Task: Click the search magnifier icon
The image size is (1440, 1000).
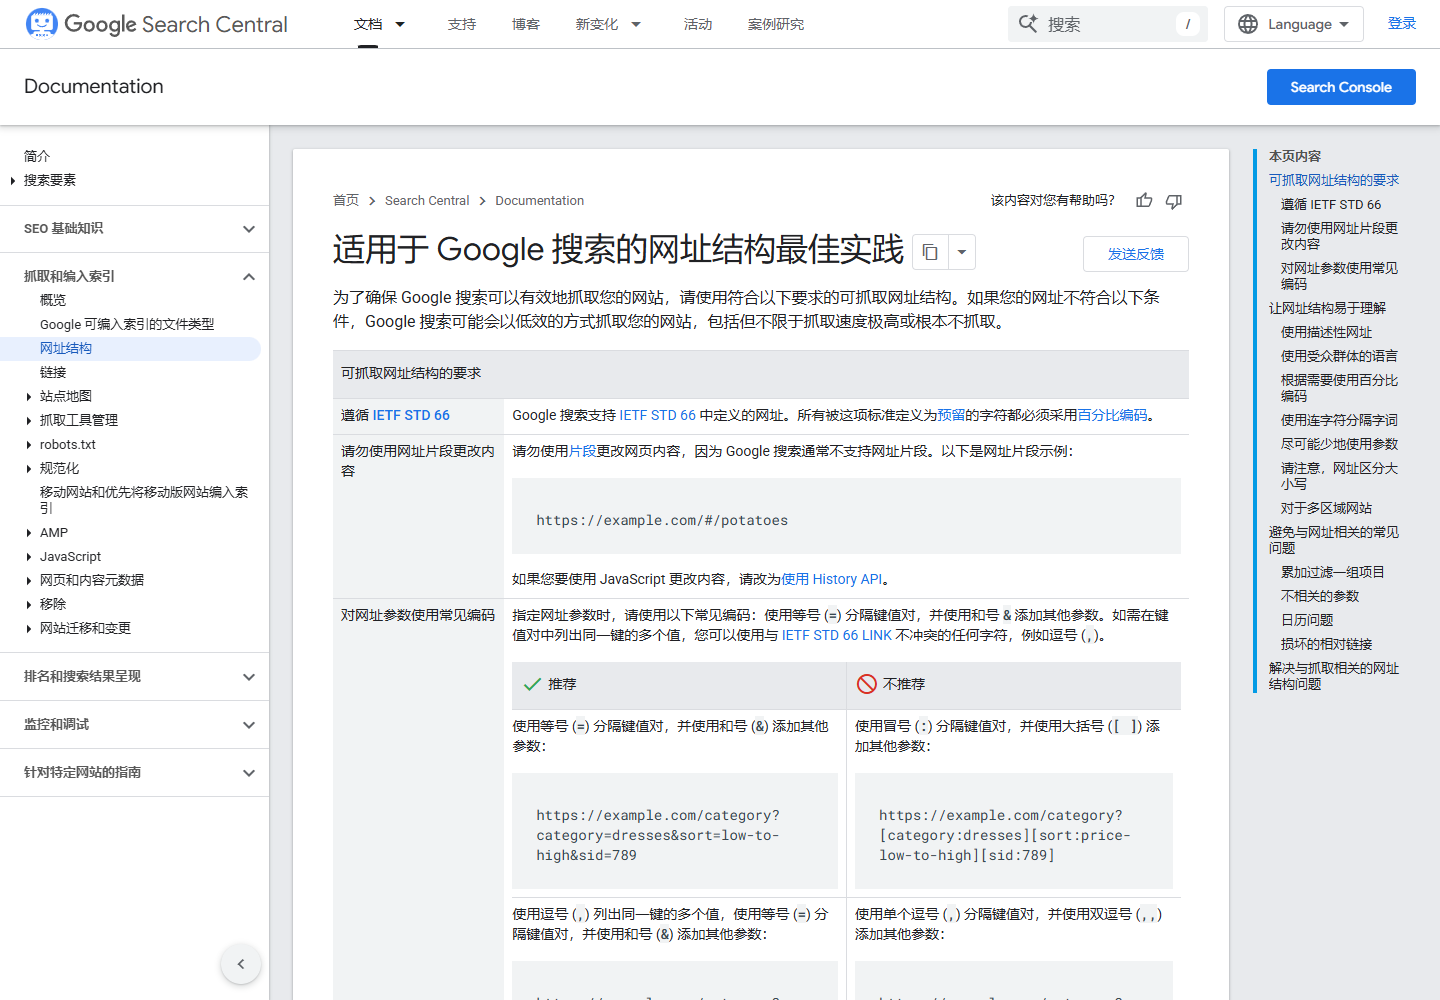Action: (x=1028, y=24)
